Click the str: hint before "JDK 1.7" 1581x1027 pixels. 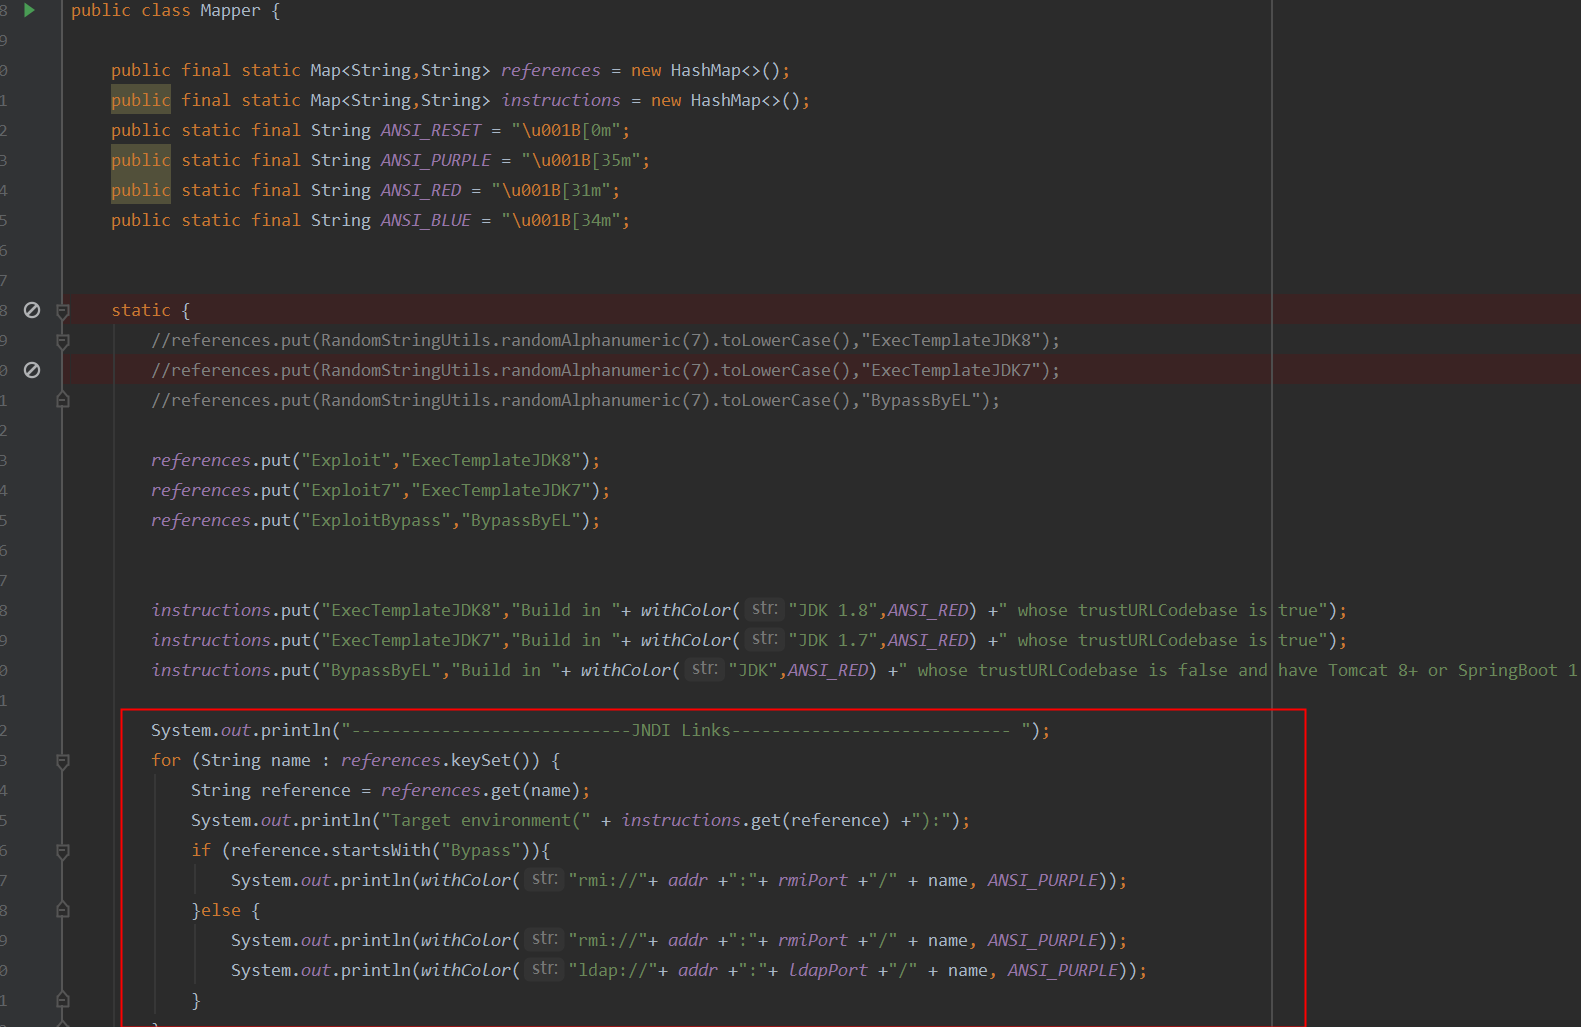coord(765,639)
